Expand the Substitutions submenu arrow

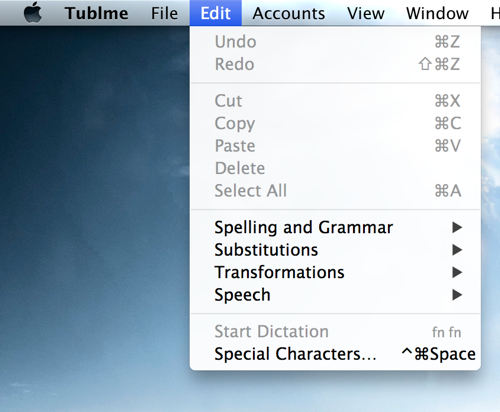click(457, 250)
